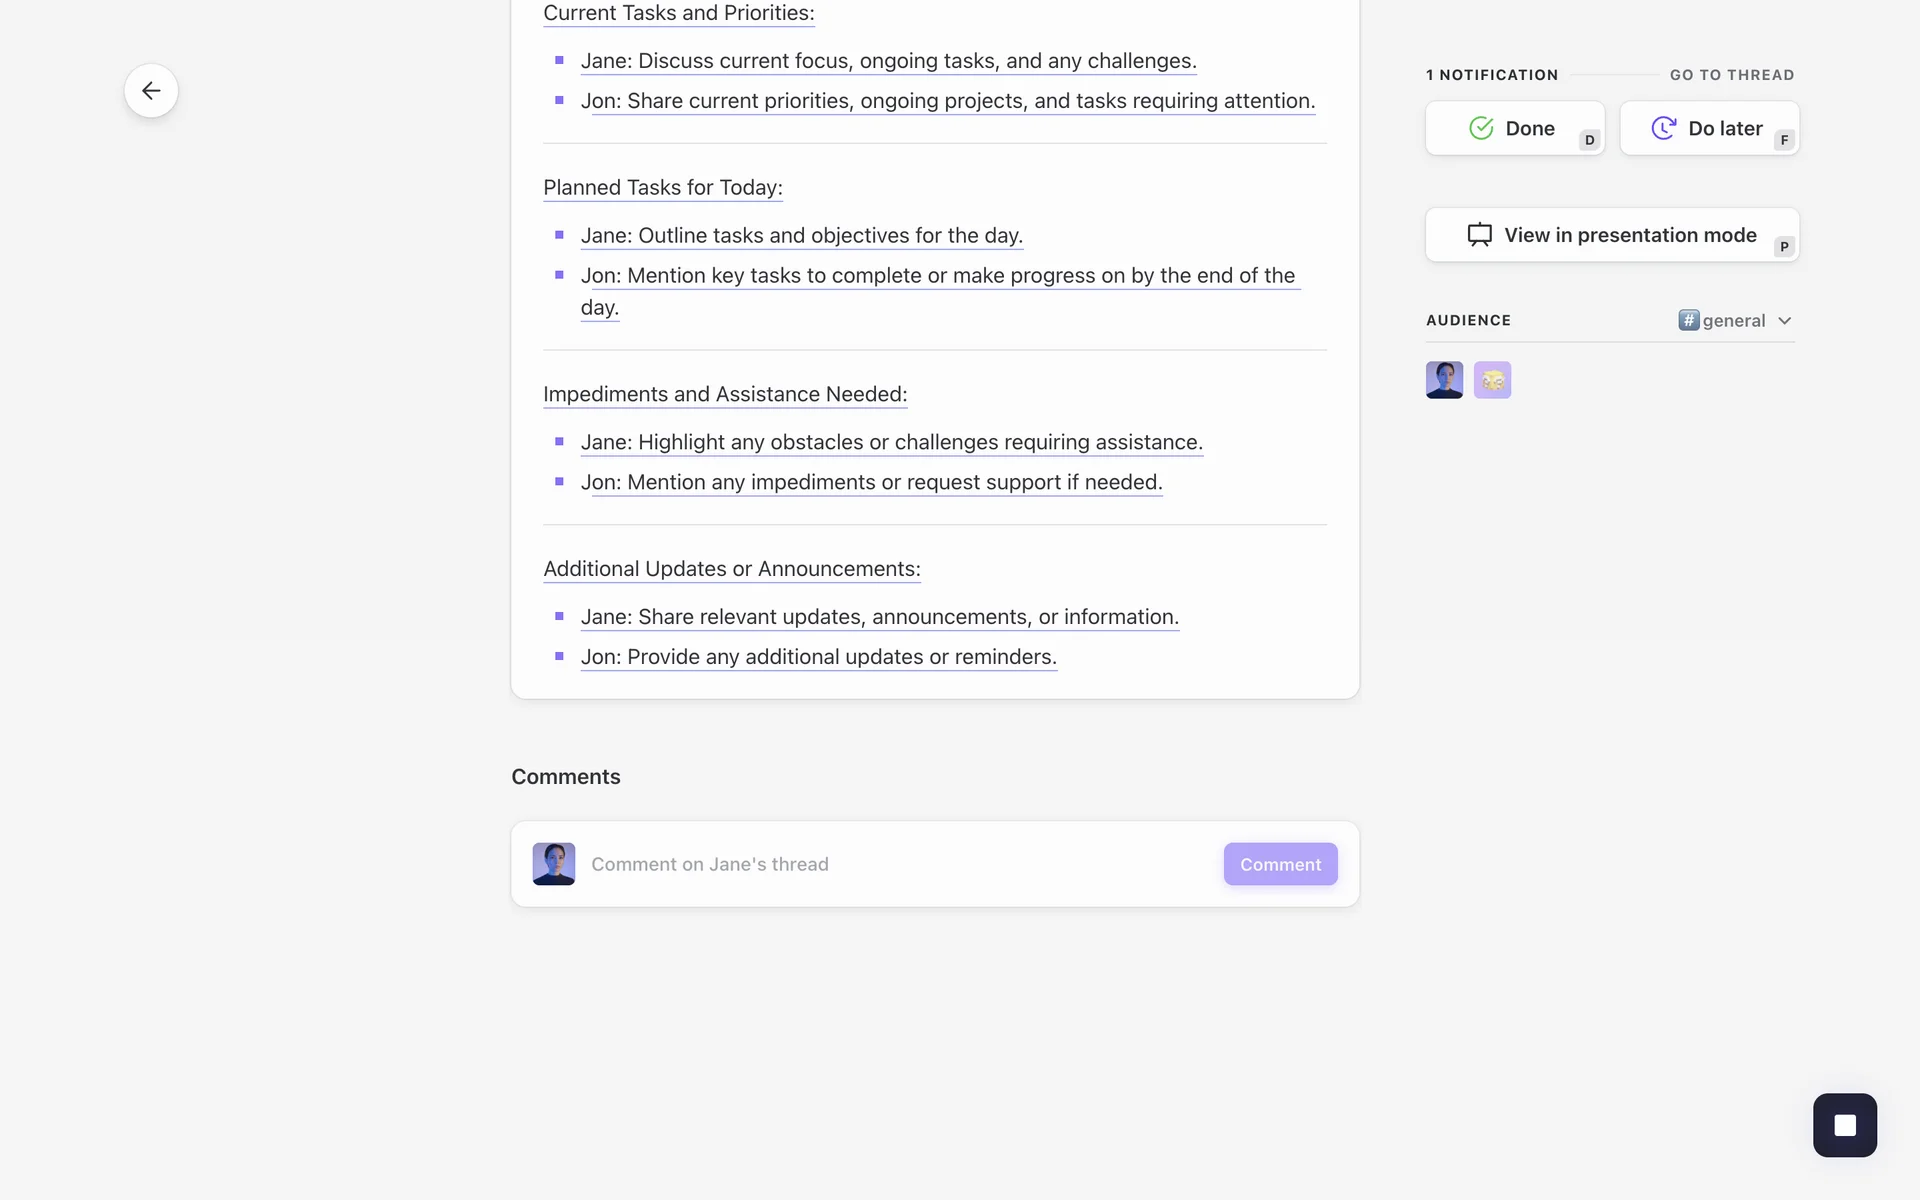Click the Planned Tasks for Today heading
Screen dimensions: 1920x1200
pos(662,188)
